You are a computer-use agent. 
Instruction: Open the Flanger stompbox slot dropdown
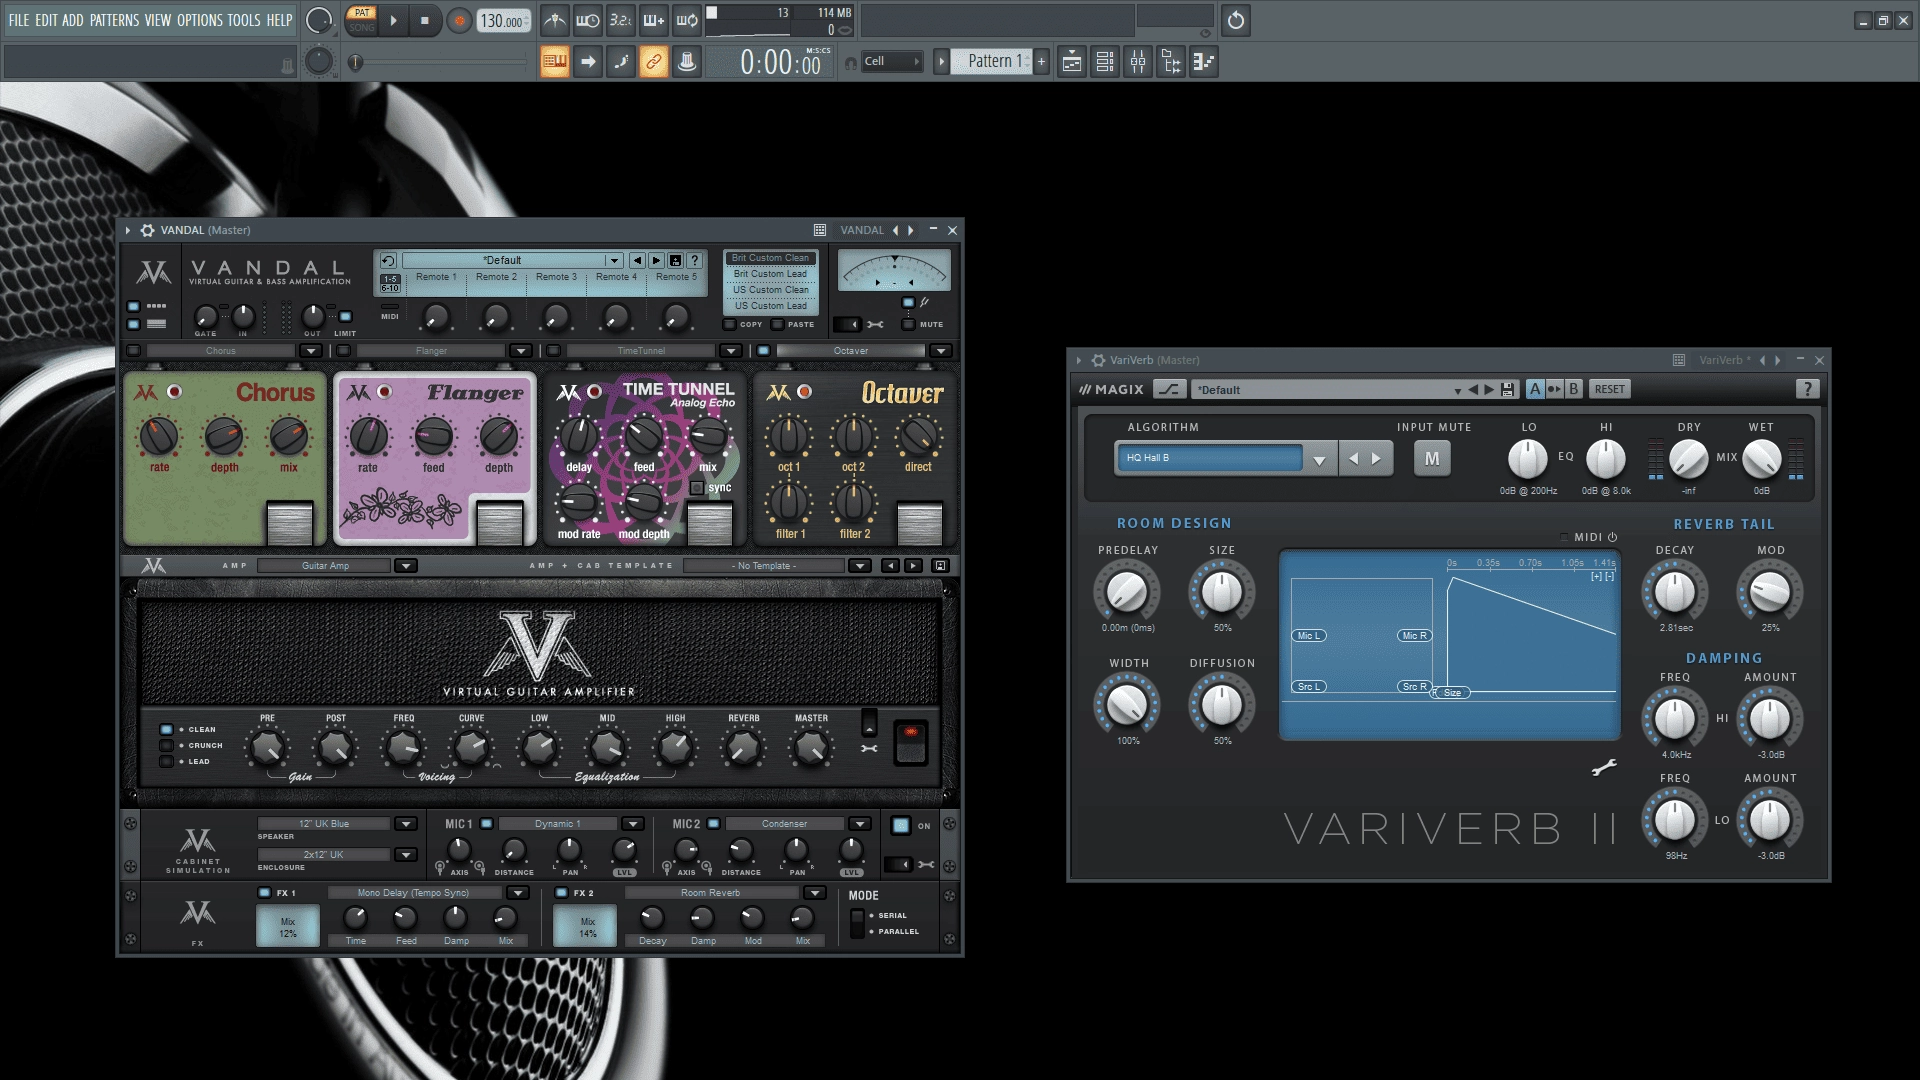click(520, 351)
